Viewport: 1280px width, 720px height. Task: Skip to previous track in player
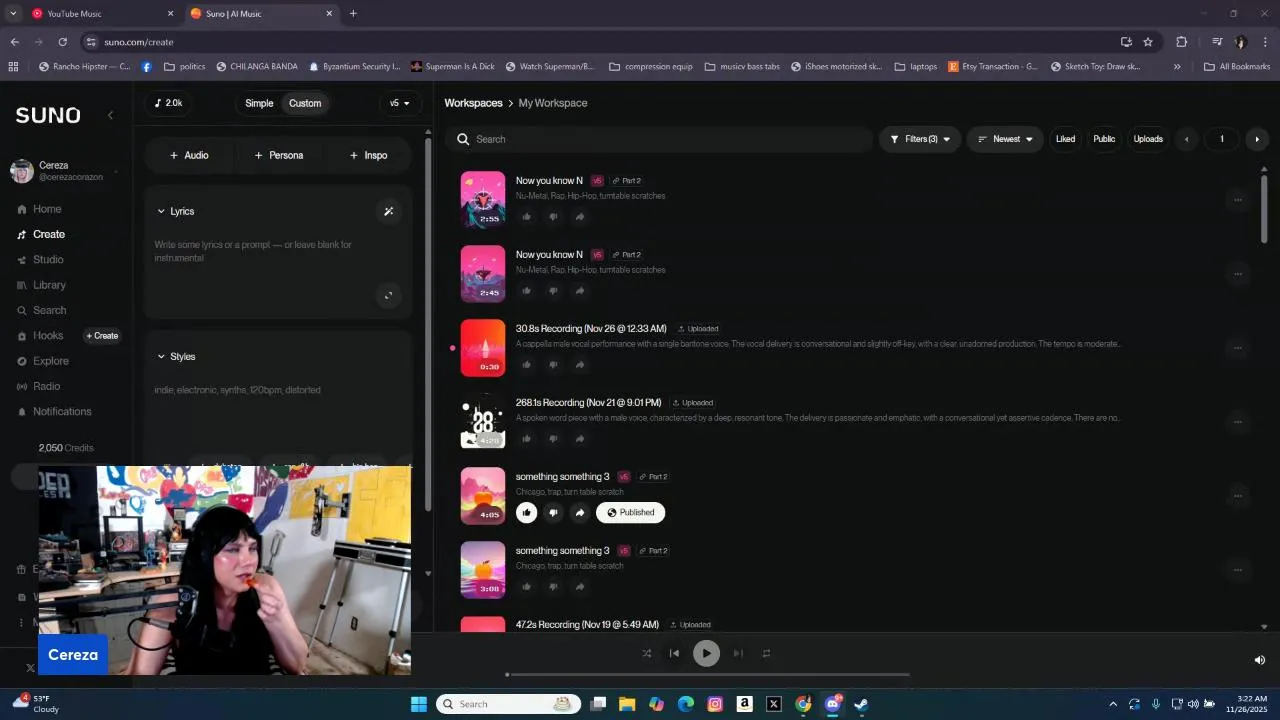[674, 653]
